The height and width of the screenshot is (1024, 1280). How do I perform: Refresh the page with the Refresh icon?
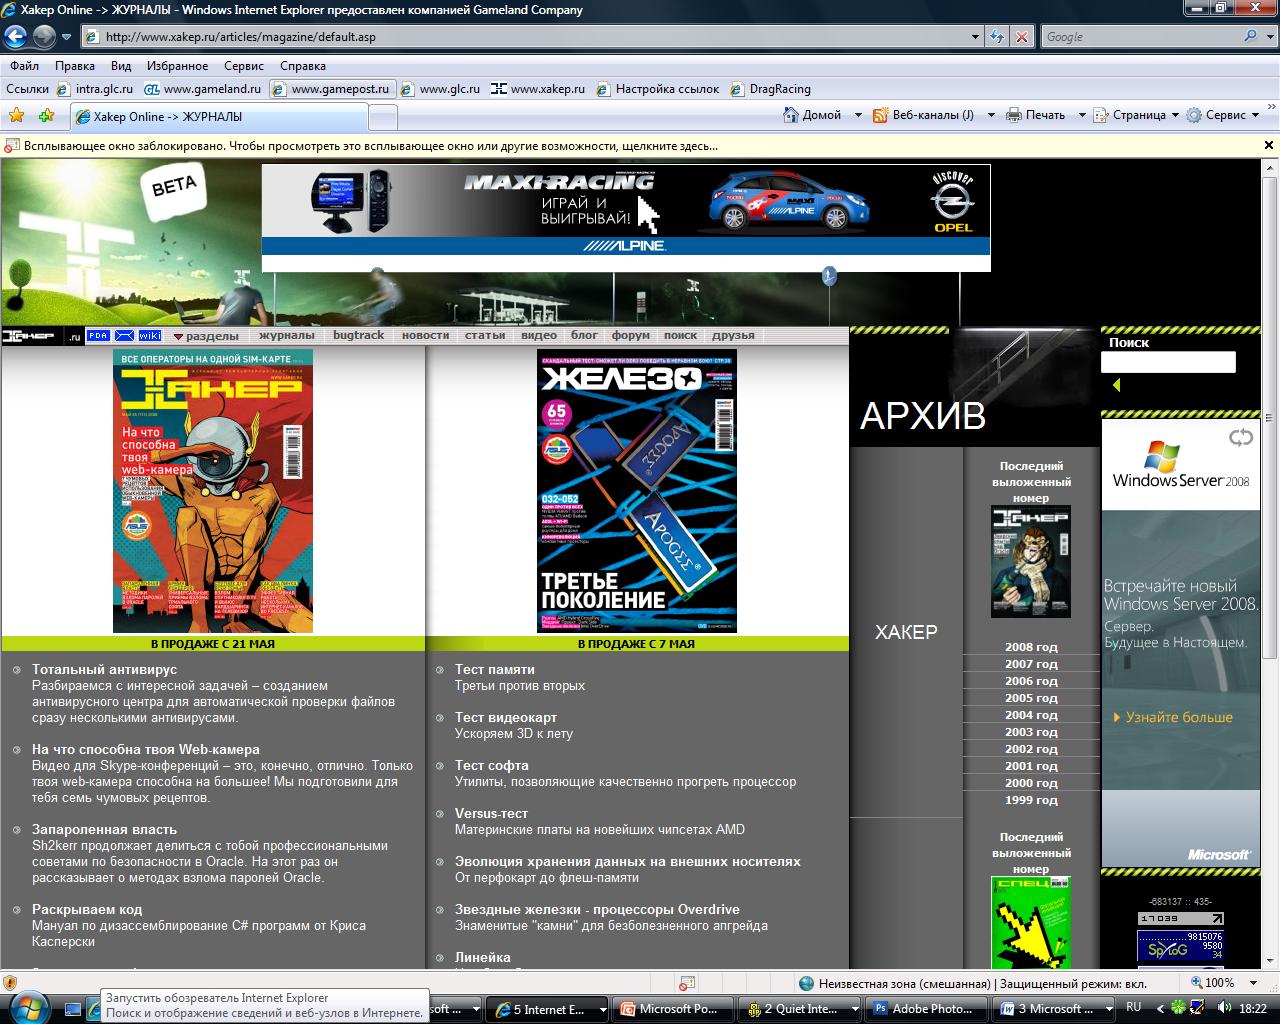coord(997,37)
